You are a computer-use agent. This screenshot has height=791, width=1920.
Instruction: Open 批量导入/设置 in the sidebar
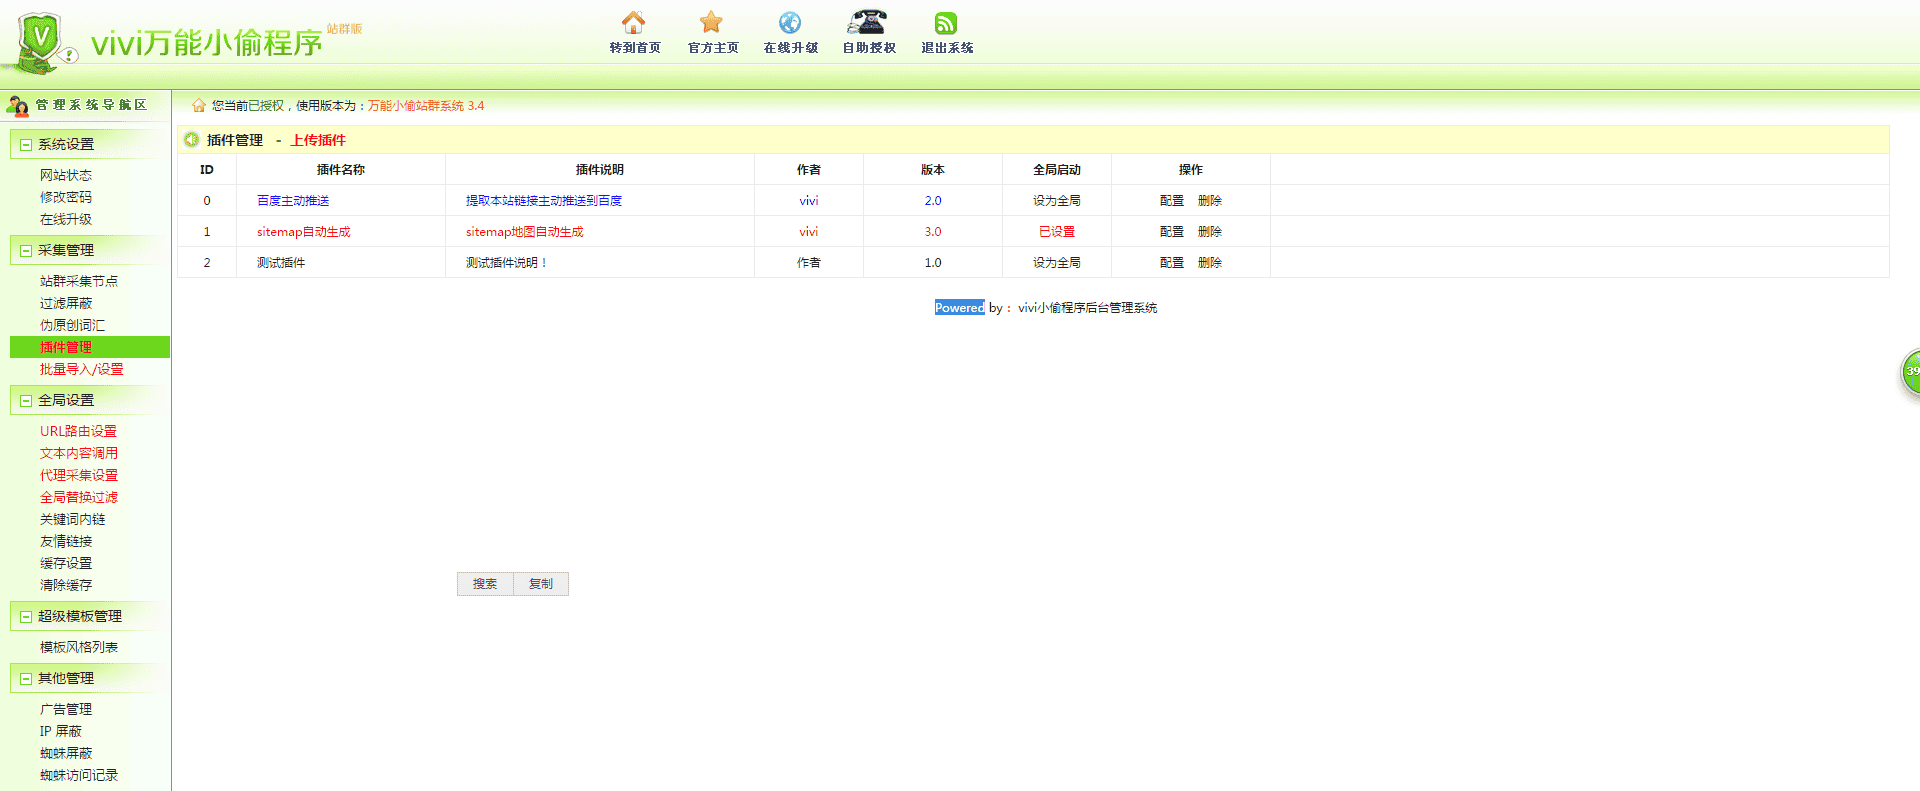(x=82, y=369)
